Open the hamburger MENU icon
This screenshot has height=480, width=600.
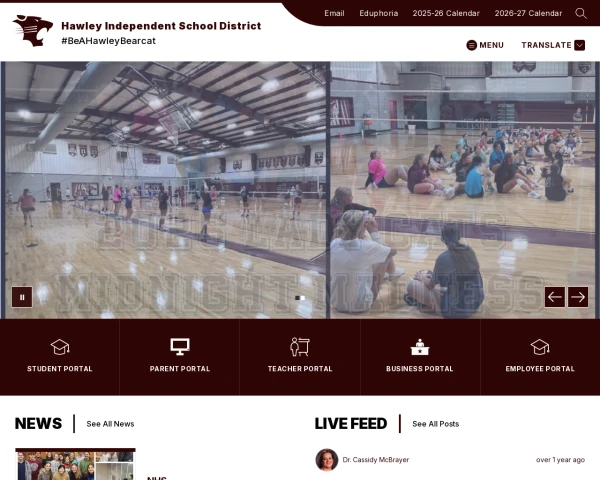tap(471, 45)
